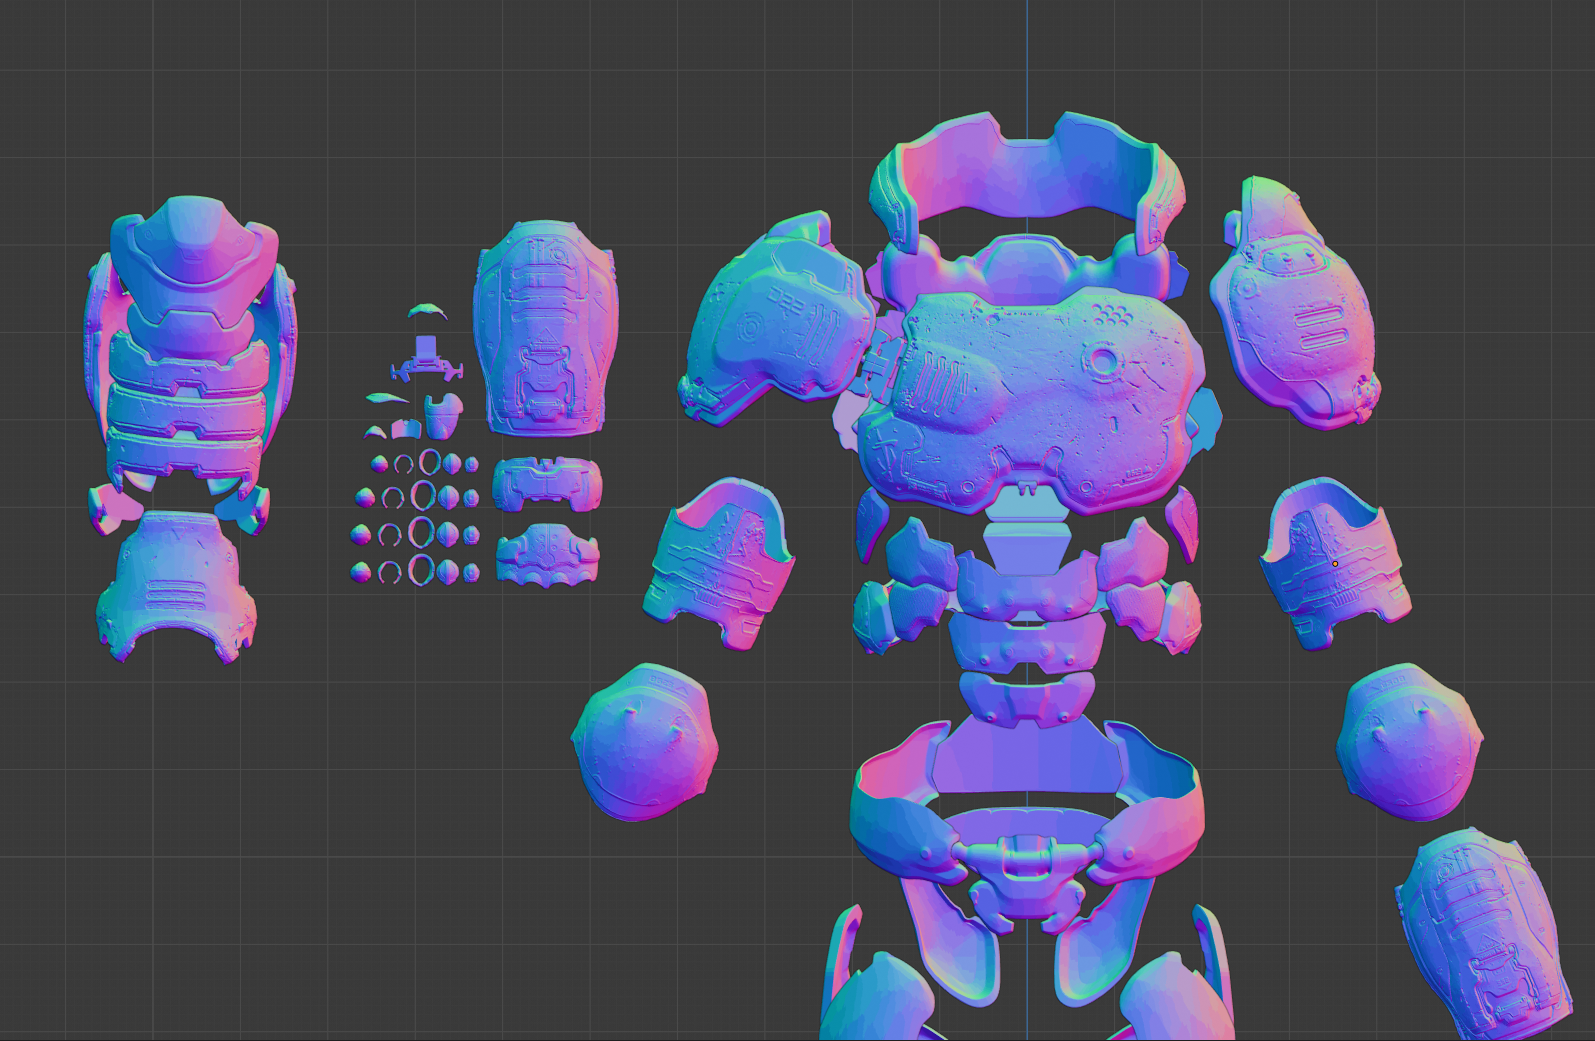Select the small cup-shaped piece above the spheres
1595x1041 pixels.
point(443,415)
